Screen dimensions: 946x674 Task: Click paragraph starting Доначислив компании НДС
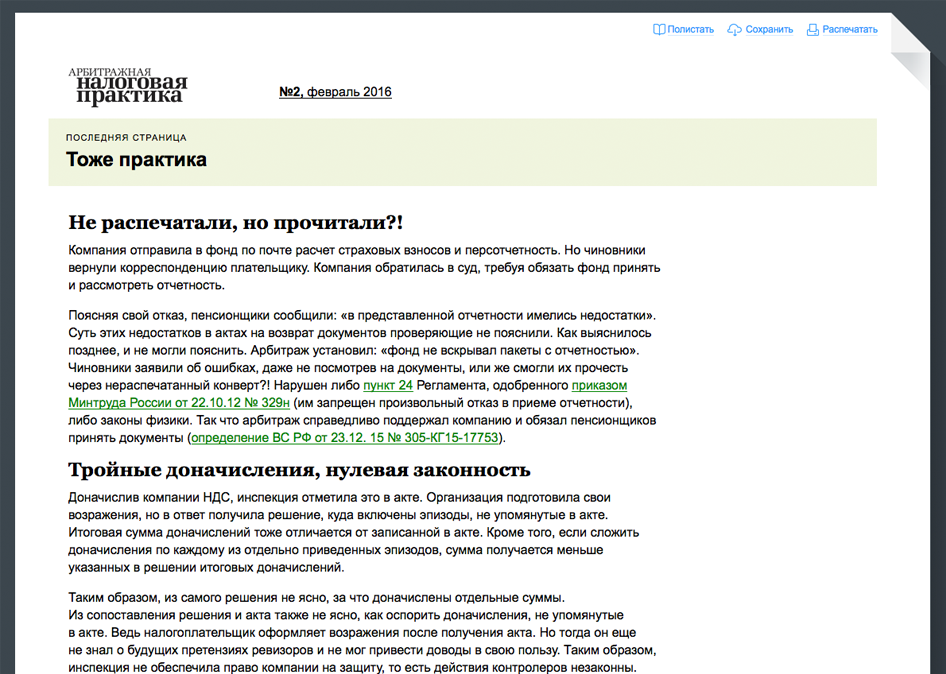point(354,532)
